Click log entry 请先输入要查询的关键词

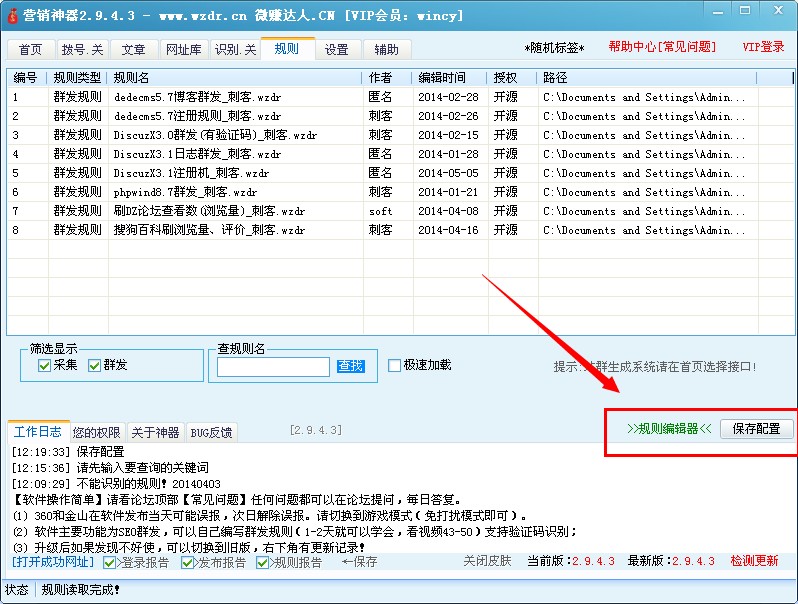pyautogui.click(x=142, y=468)
